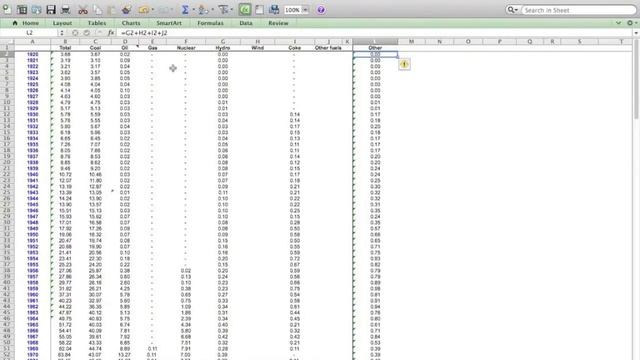The image size is (640, 360).
Task: Open the Charts tab
Action: (131, 23)
